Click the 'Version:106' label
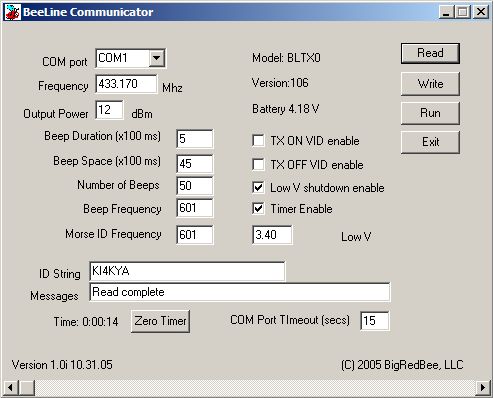Screen dimensions: 493x398 click(x=280, y=83)
